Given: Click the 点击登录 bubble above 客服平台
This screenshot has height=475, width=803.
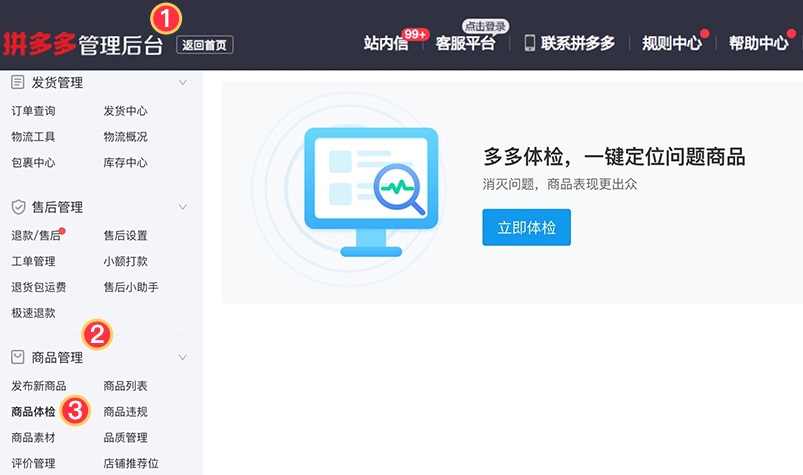Looking at the screenshot, I should tap(485, 26).
